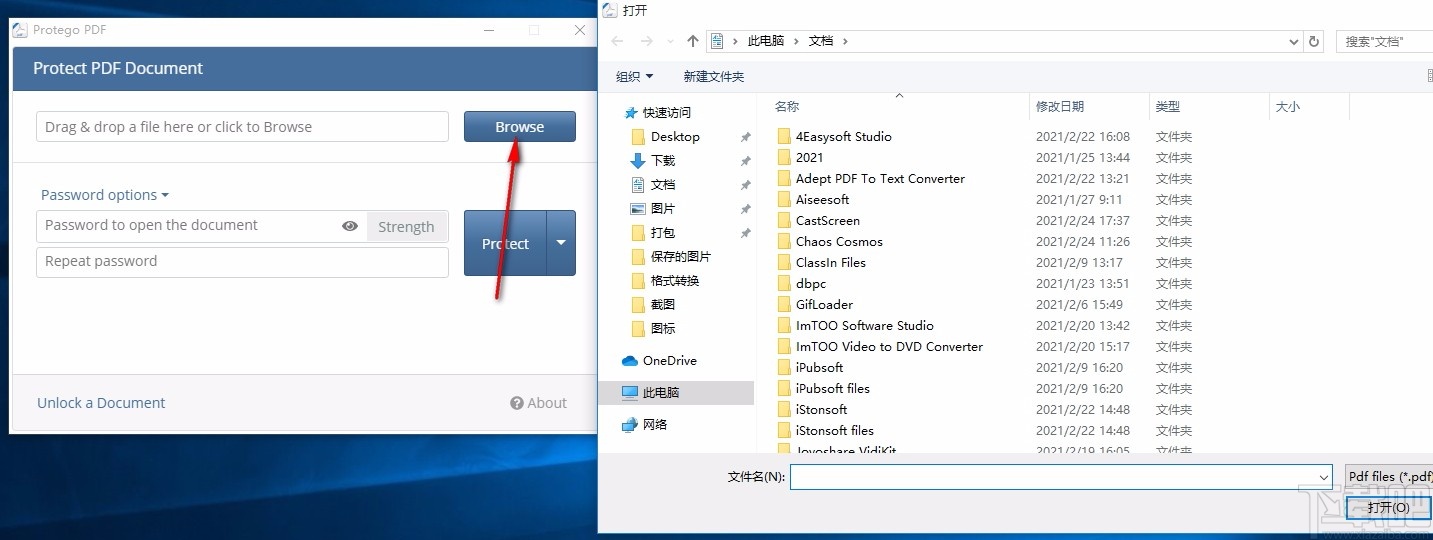Click the 搜索"文档" search box
The height and width of the screenshot is (540, 1433).
(x=1385, y=41)
